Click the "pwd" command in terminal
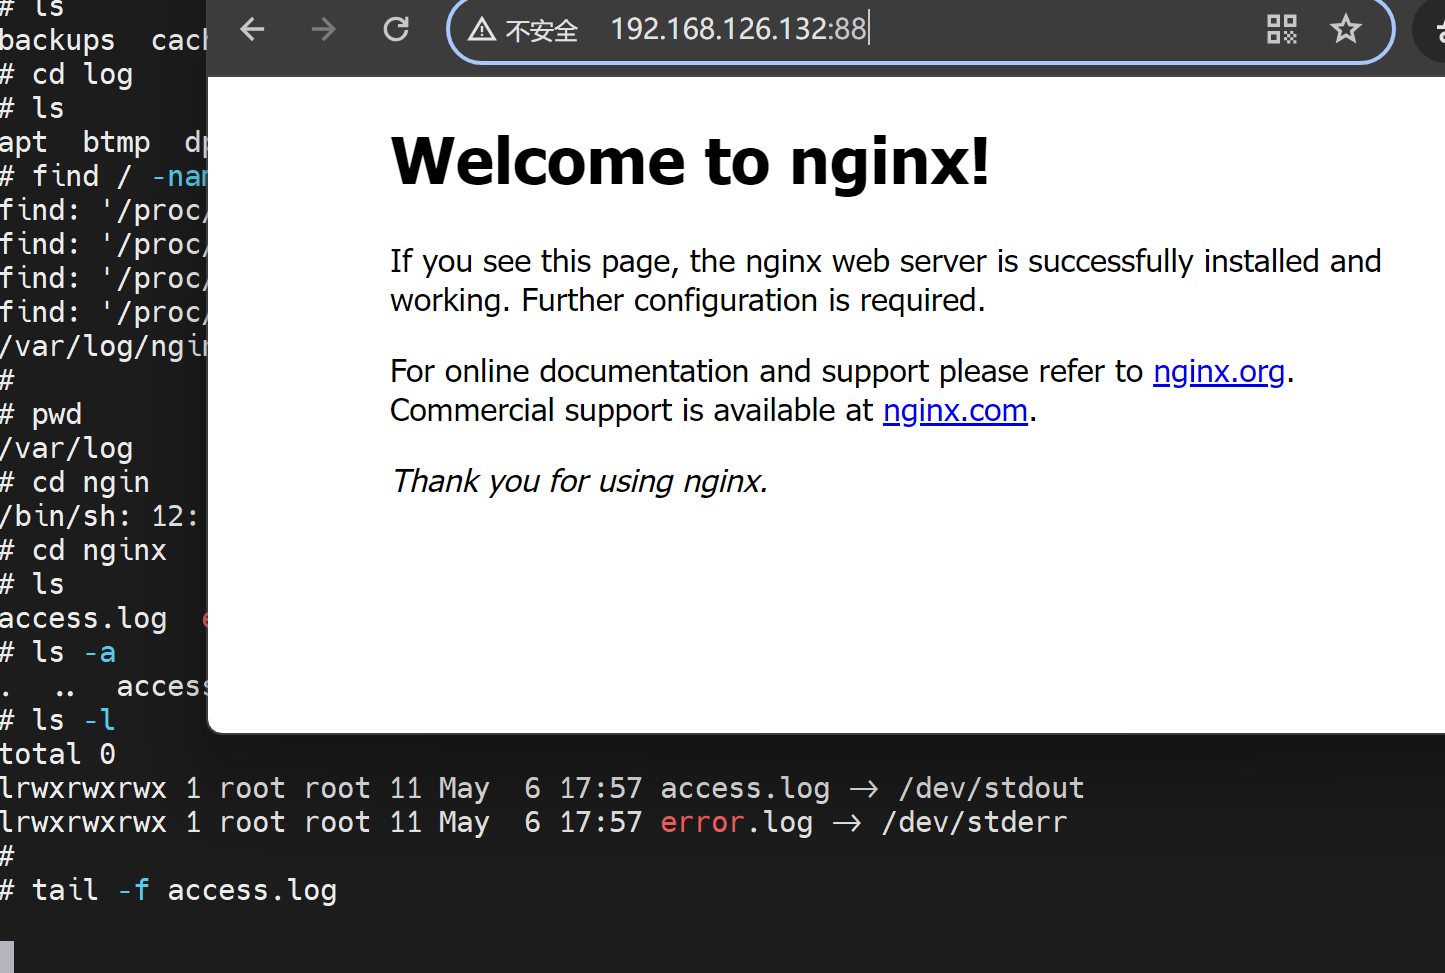1445x973 pixels. tap(56, 414)
